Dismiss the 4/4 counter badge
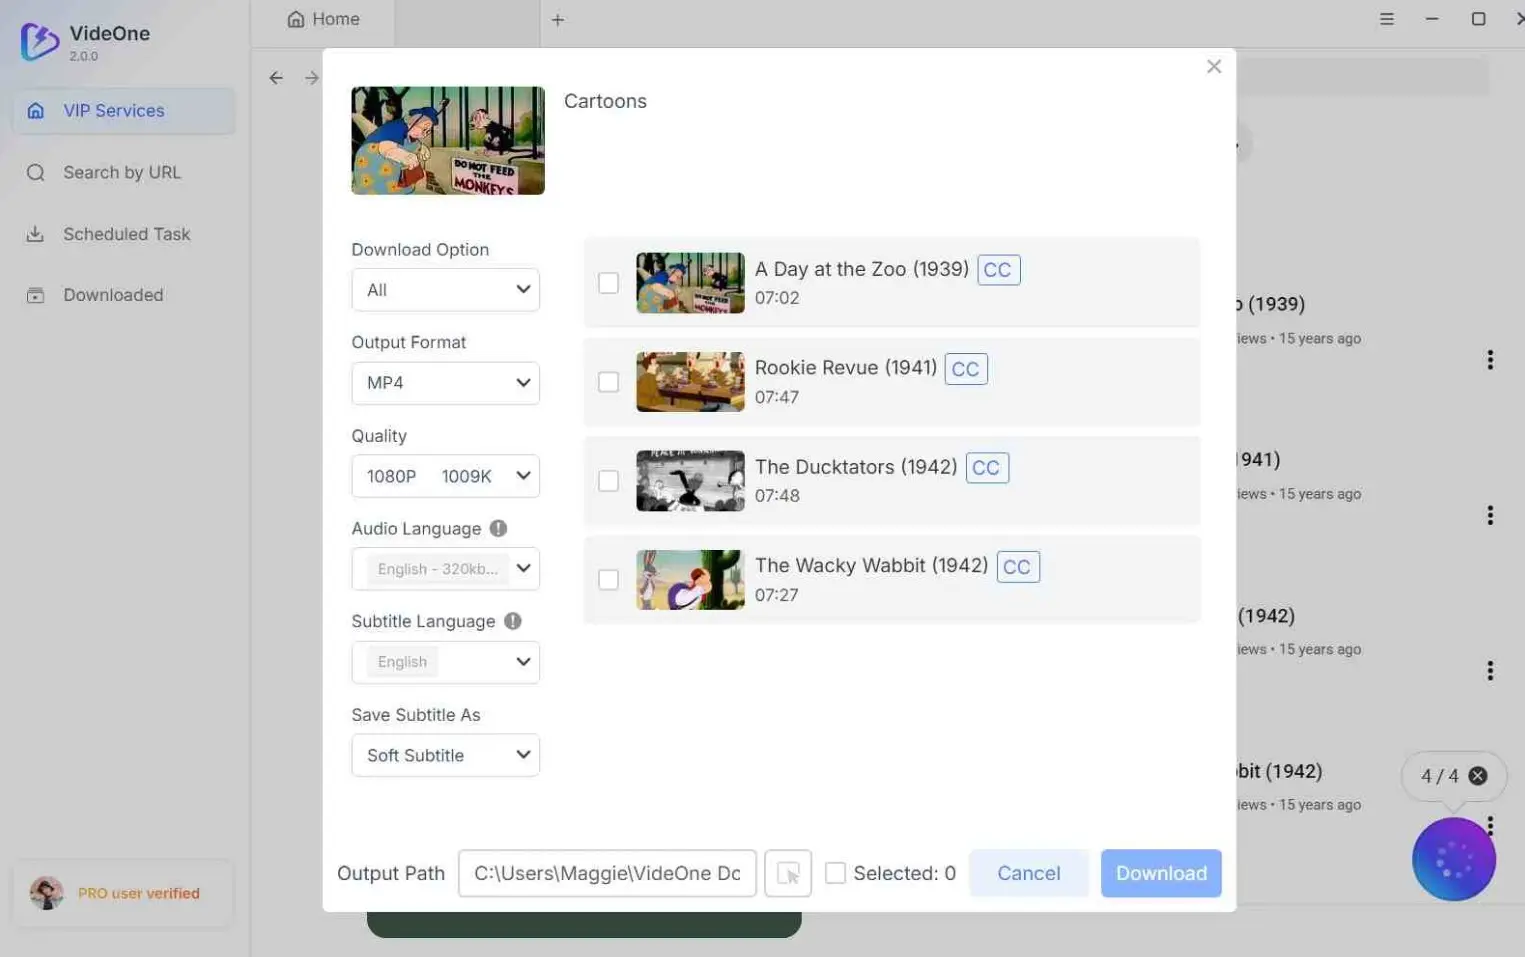Viewport: 1525px width, 957px height. 1478,776
